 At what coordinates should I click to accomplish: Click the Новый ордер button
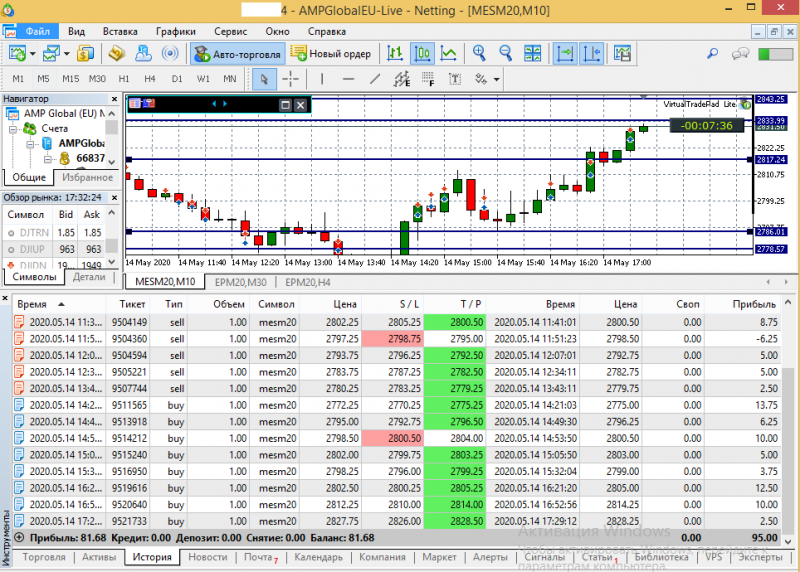coord(331,53)
